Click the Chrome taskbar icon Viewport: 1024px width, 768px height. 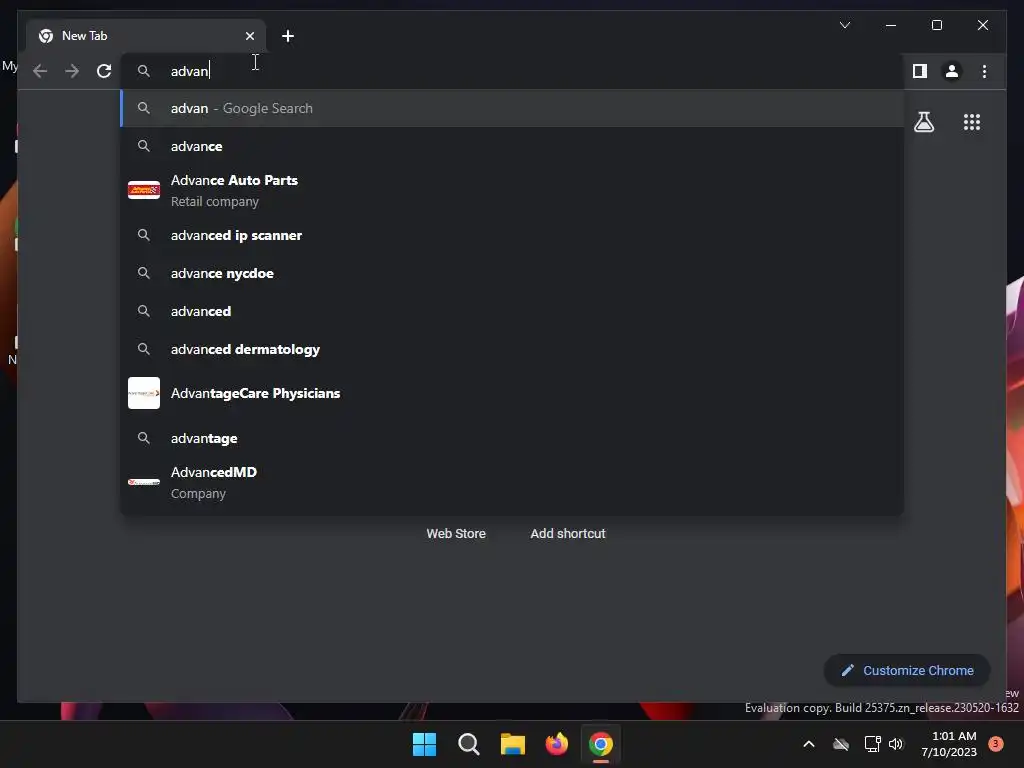coord(601,744)
